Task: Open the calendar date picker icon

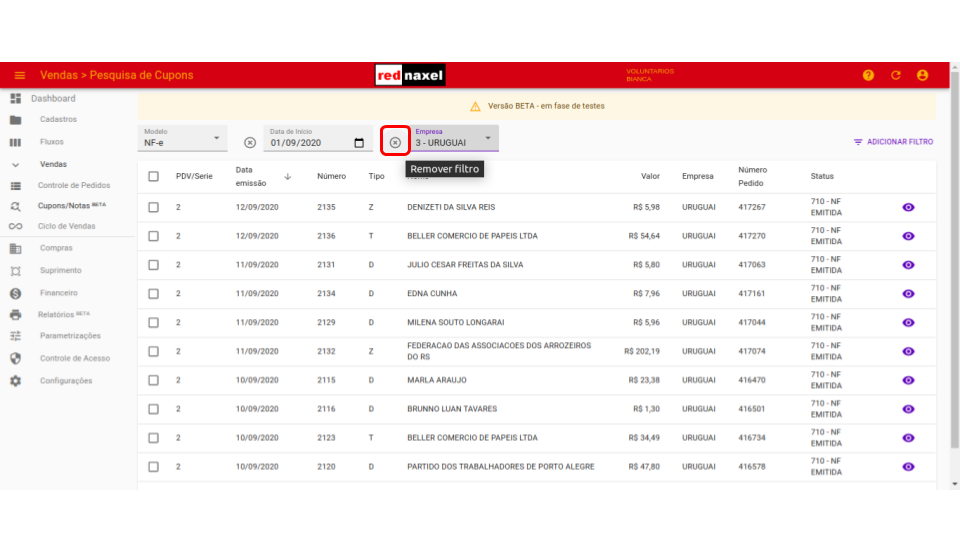Action: point(359,143)
